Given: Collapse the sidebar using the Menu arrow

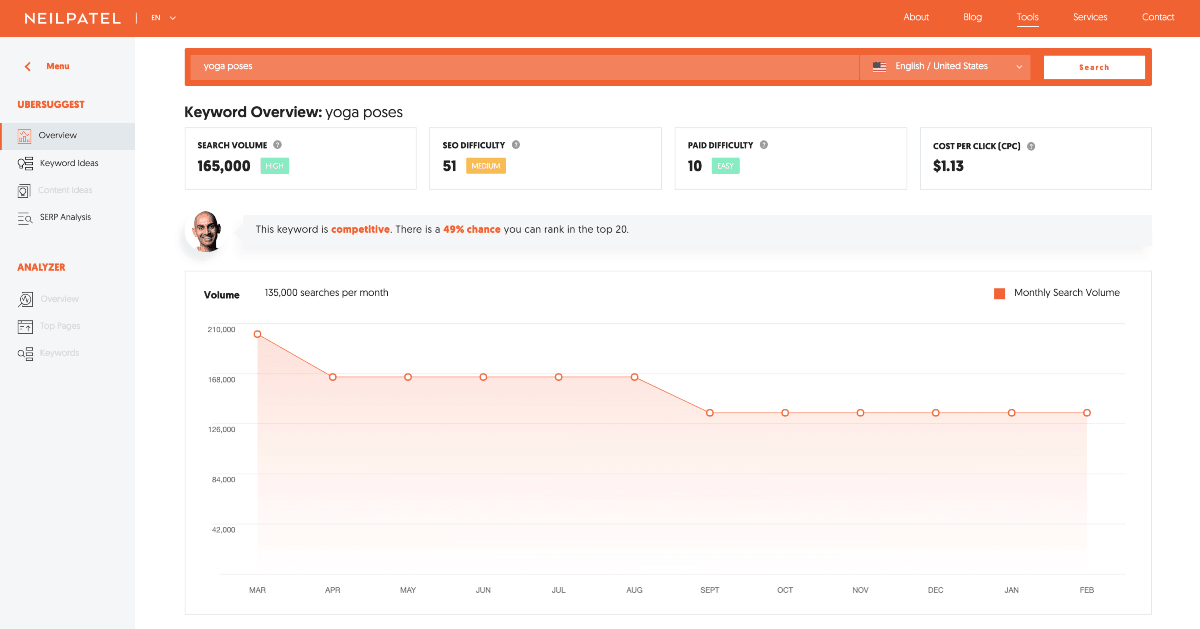Looking at the screenshot, I should (x=26, y=66).
